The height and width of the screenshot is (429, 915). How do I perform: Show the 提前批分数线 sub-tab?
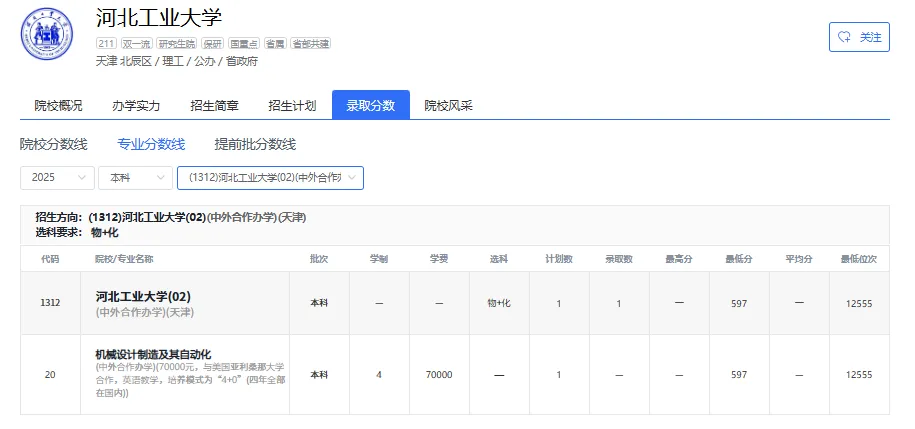255,144
